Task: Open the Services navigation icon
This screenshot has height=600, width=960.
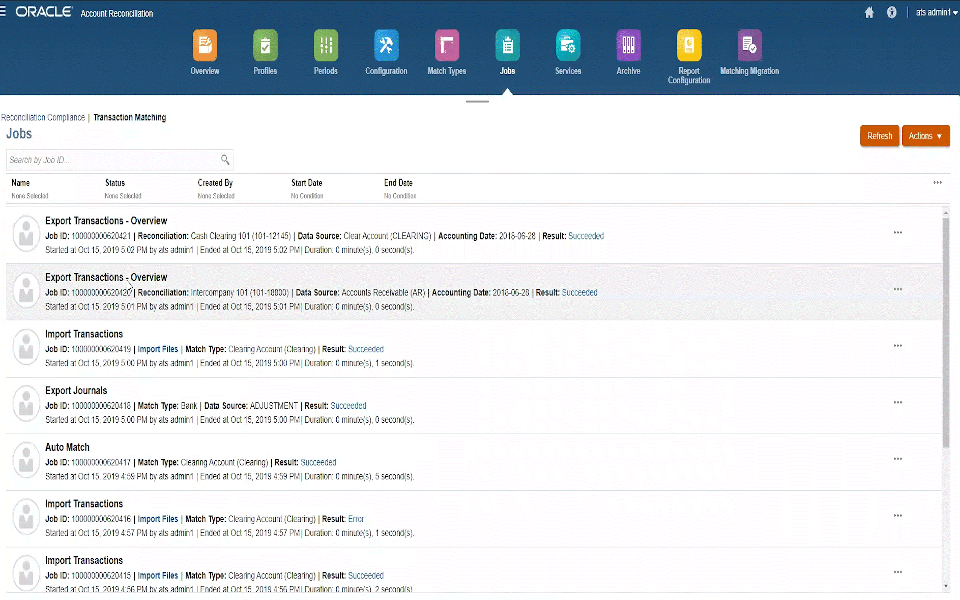Action: pyautogui.click(x=567, y=46)
